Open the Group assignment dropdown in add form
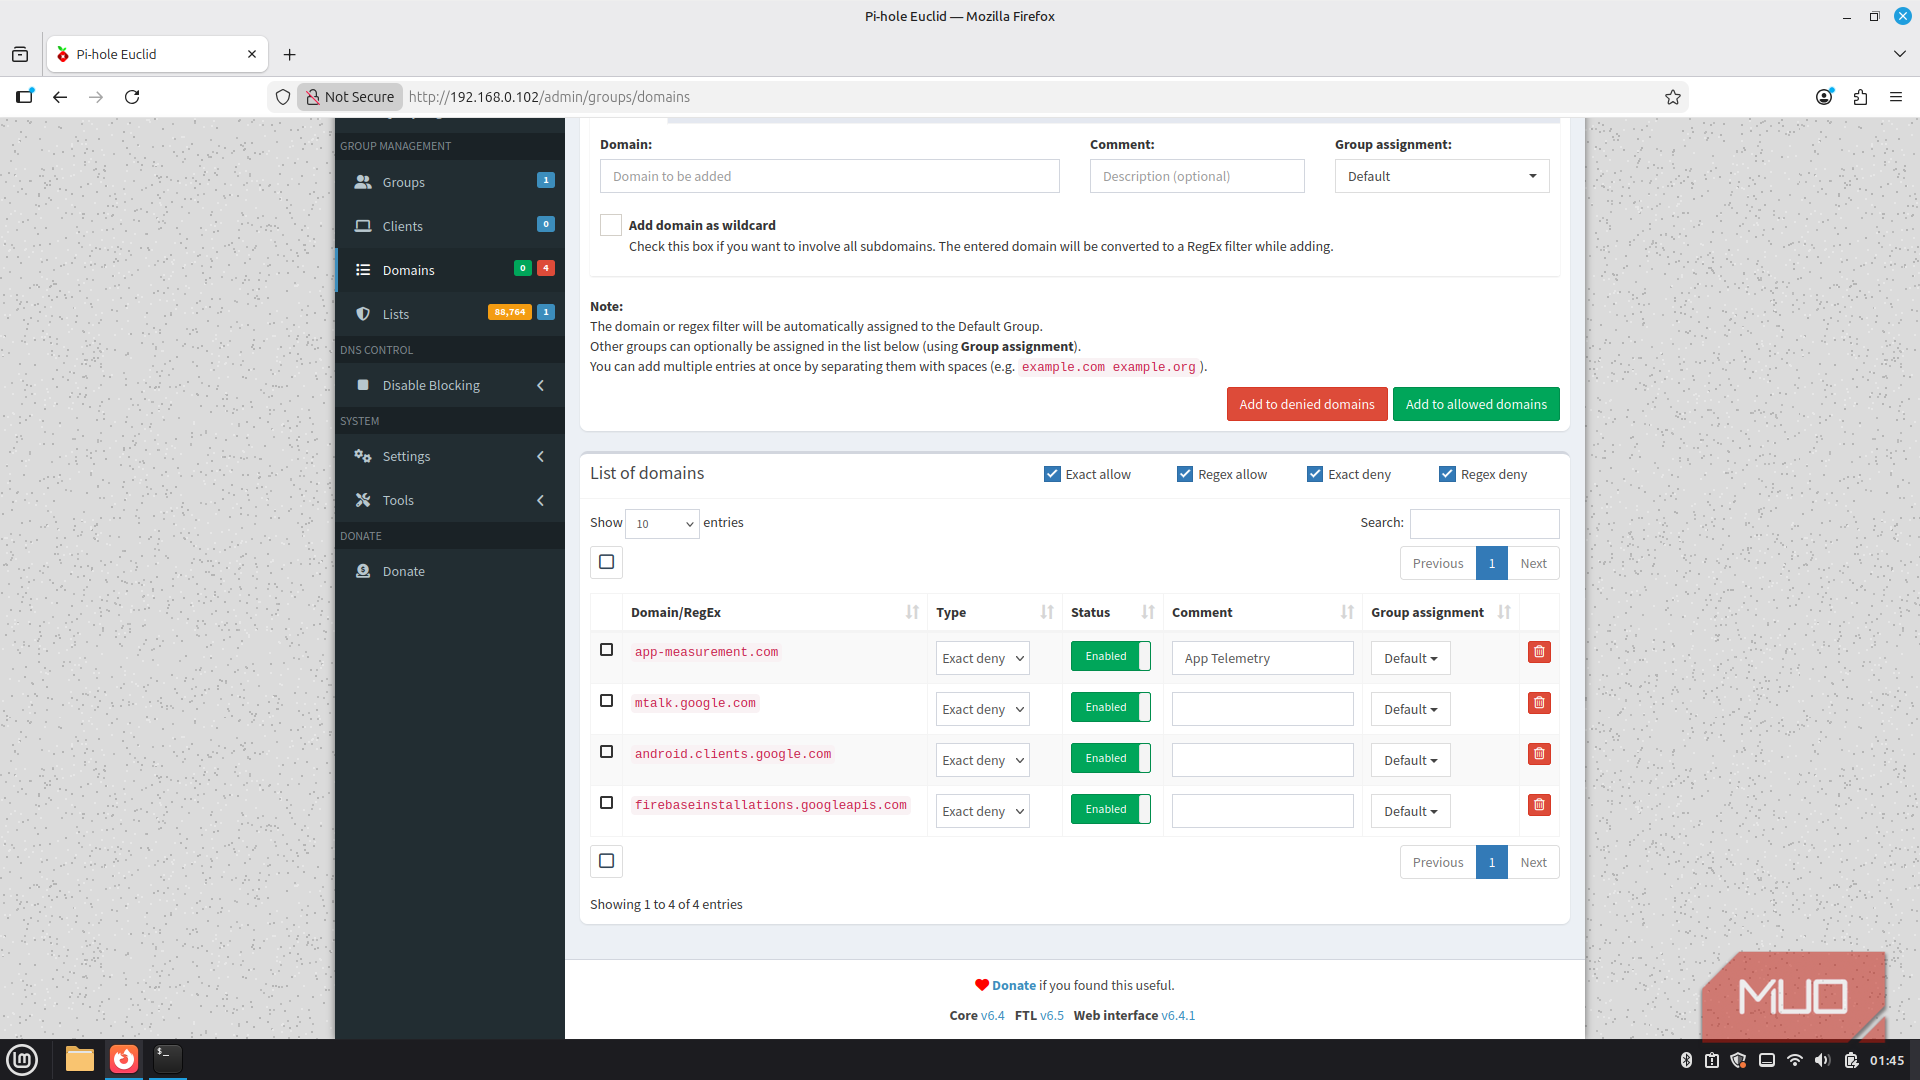This screenshot has height=1080, width=1920. pyautogui.click(x=1442, y=176)
